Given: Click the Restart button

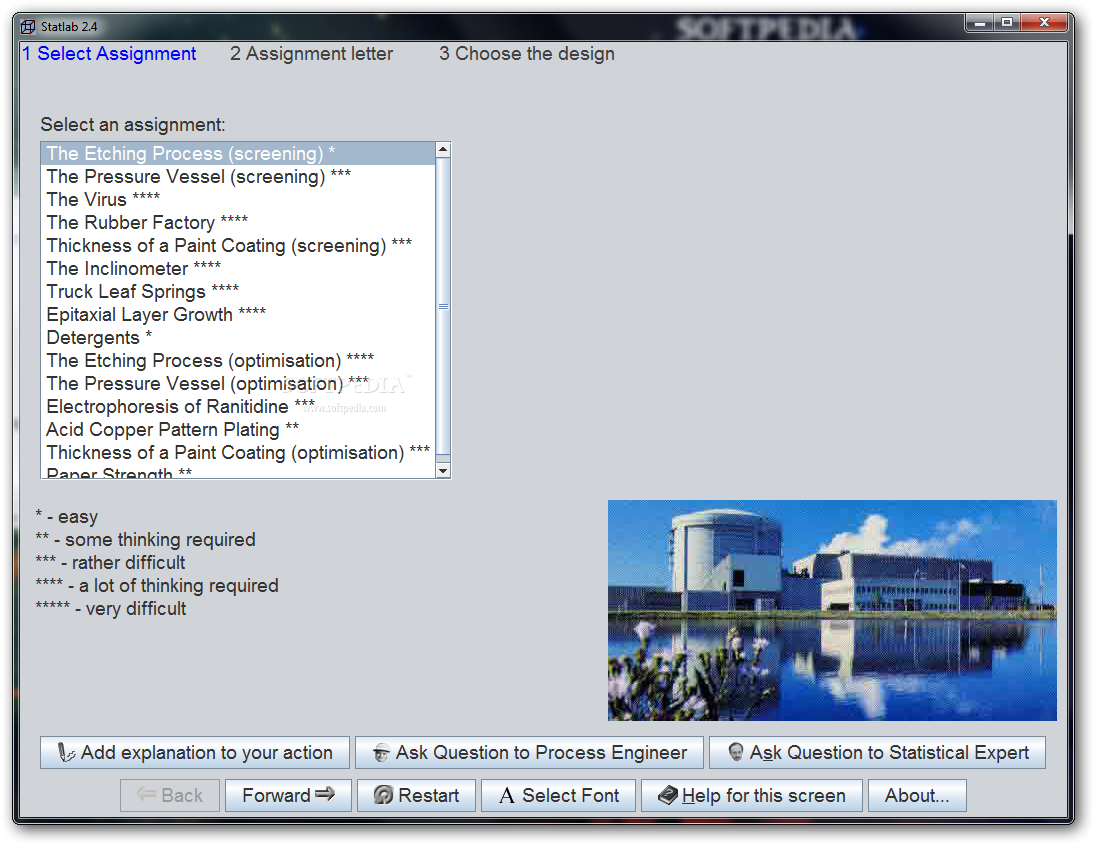Looking at the screenshot, I should click(x=416, y=795).
